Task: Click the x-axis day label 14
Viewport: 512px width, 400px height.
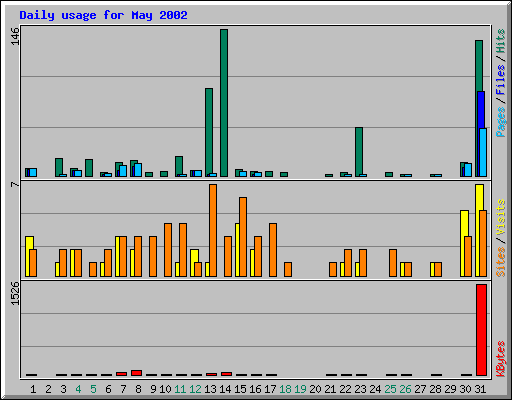Action: tap(225, 389)
